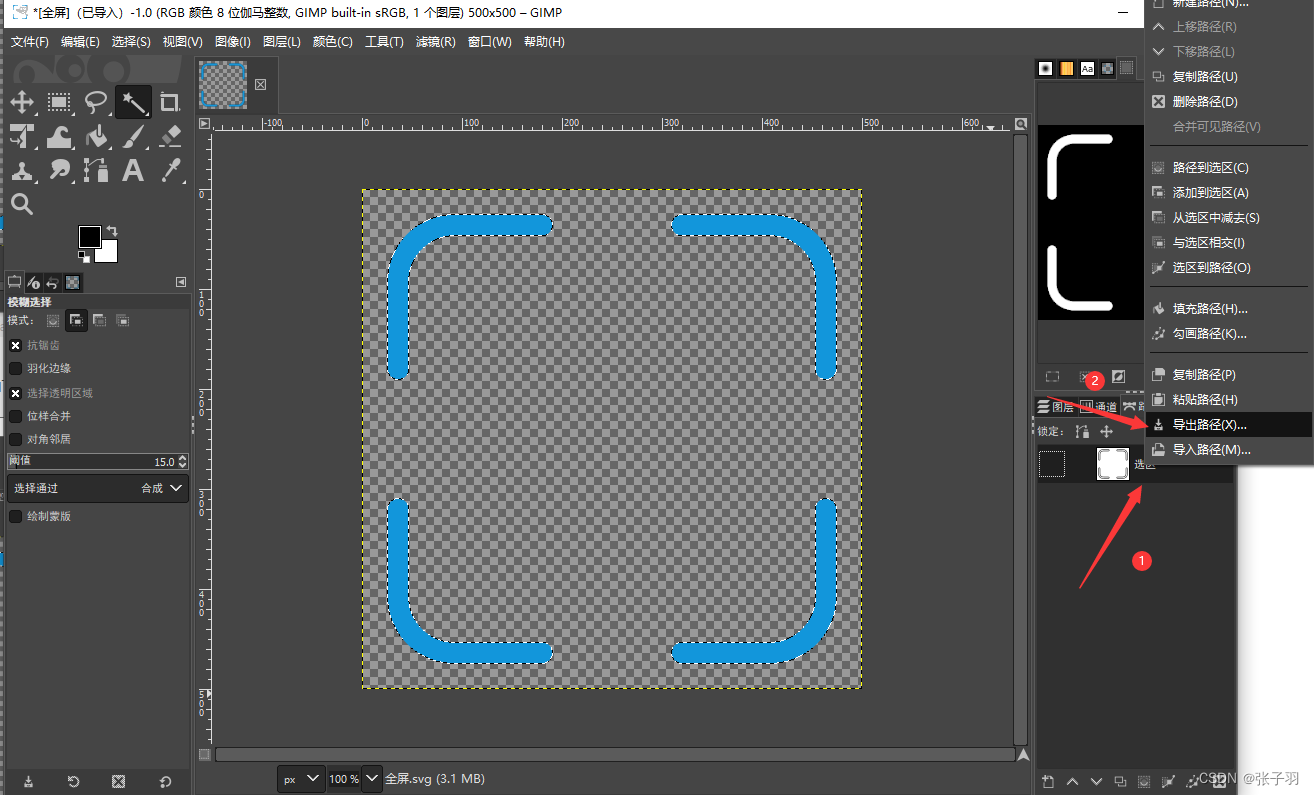
Task: Select the Smudge tool
Action: click(59, 171)
